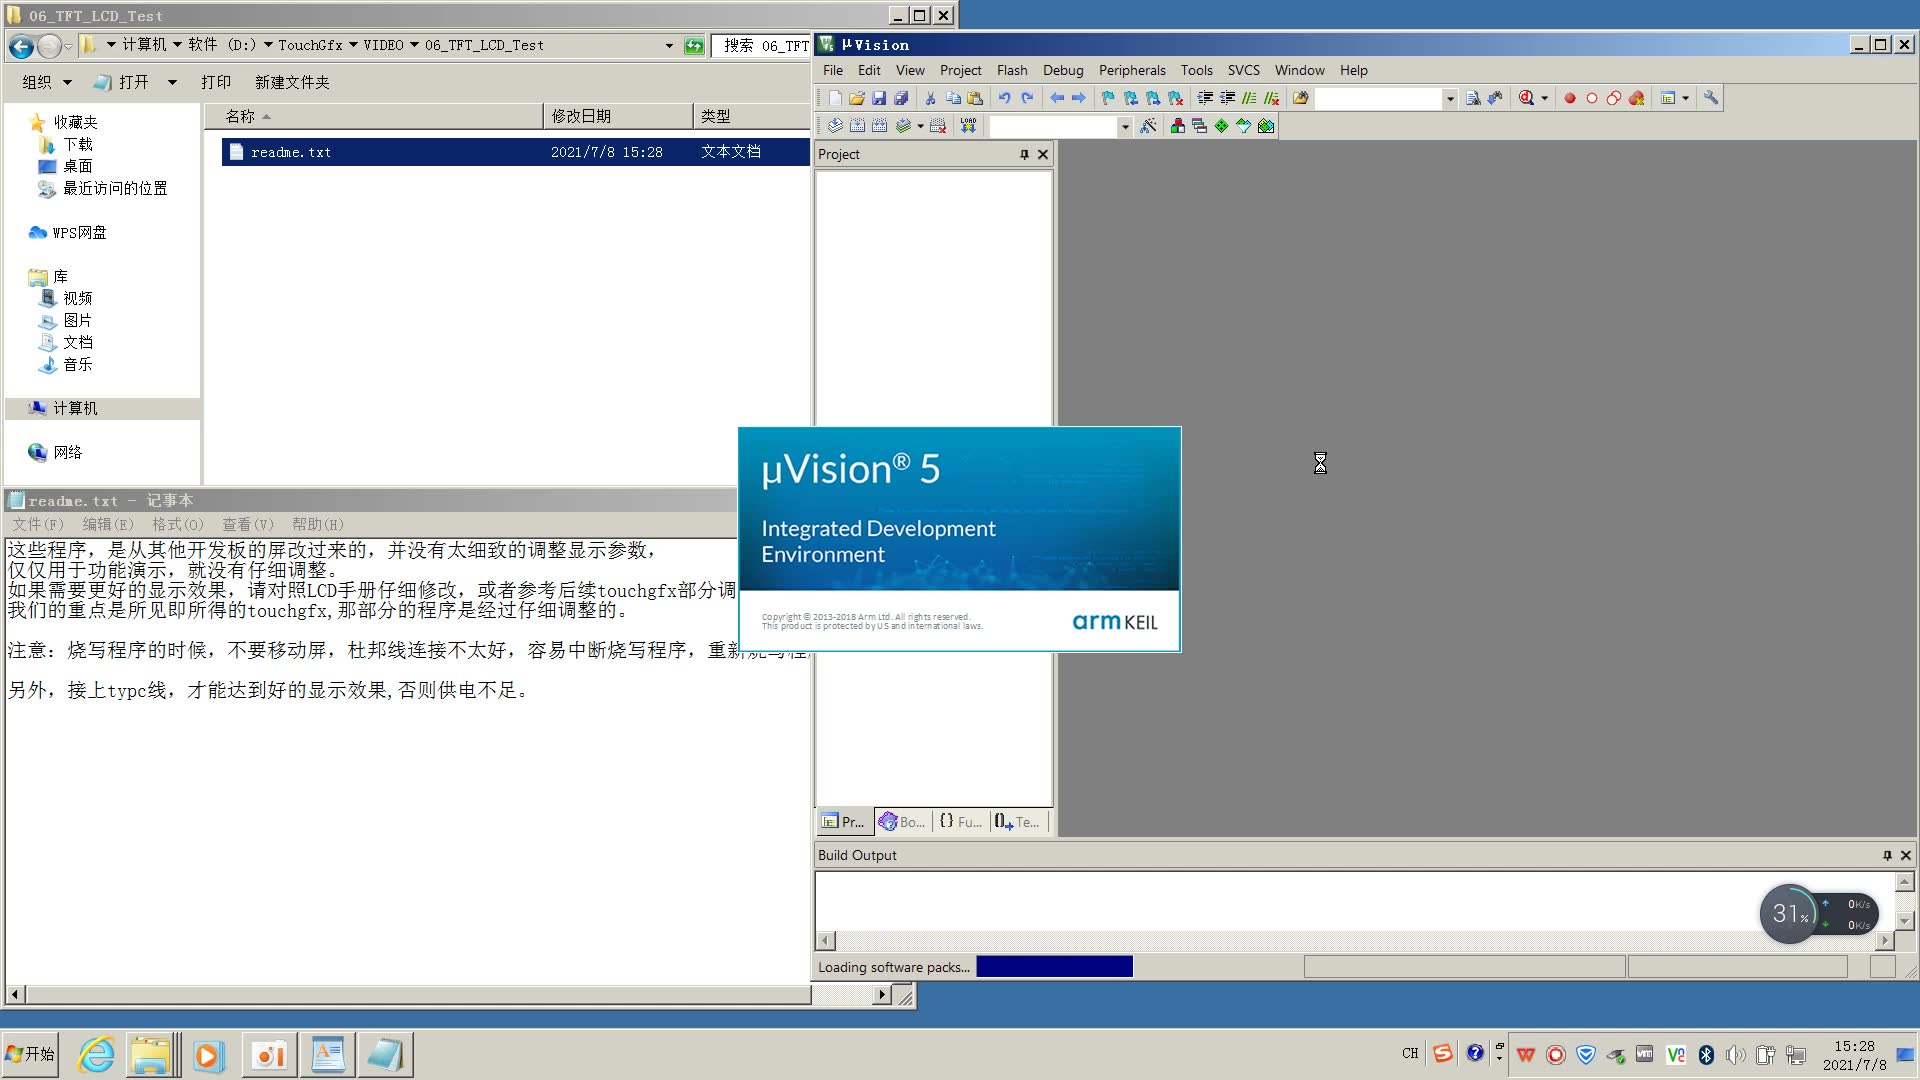Click 打印 button in Explorer toolbar

pos(216,82)
